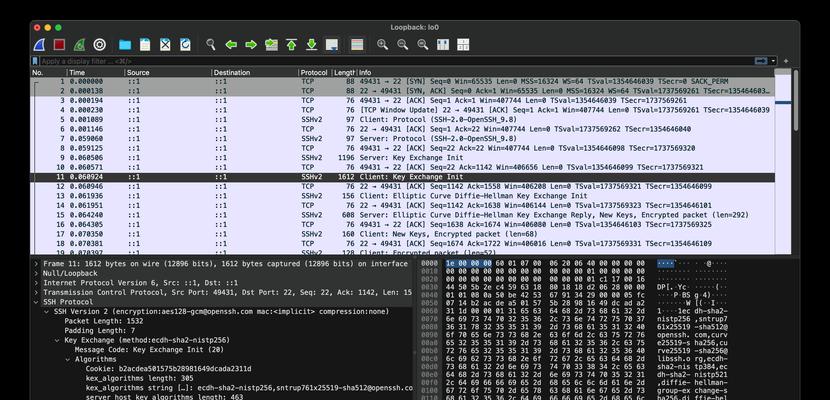Click the Go to specified packet icon

click(x=271, y=45)
